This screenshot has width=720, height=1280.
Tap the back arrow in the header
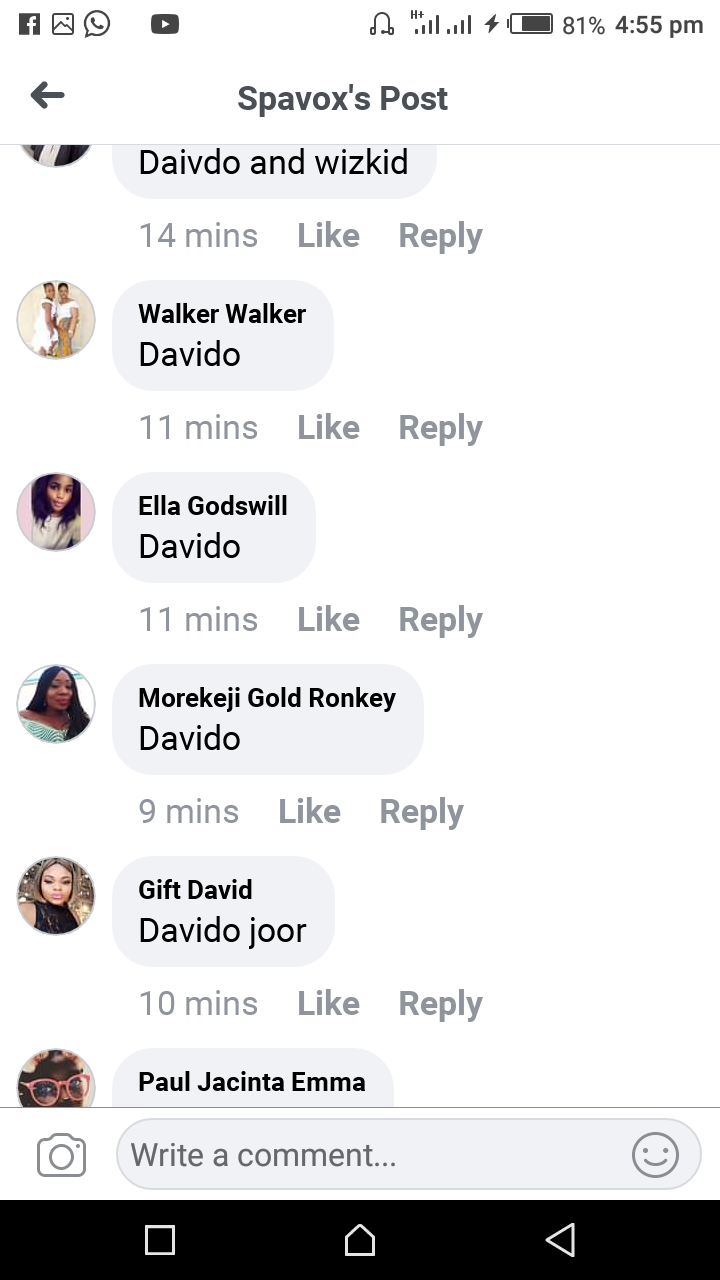pyautogui.click(x=47, y=96)
